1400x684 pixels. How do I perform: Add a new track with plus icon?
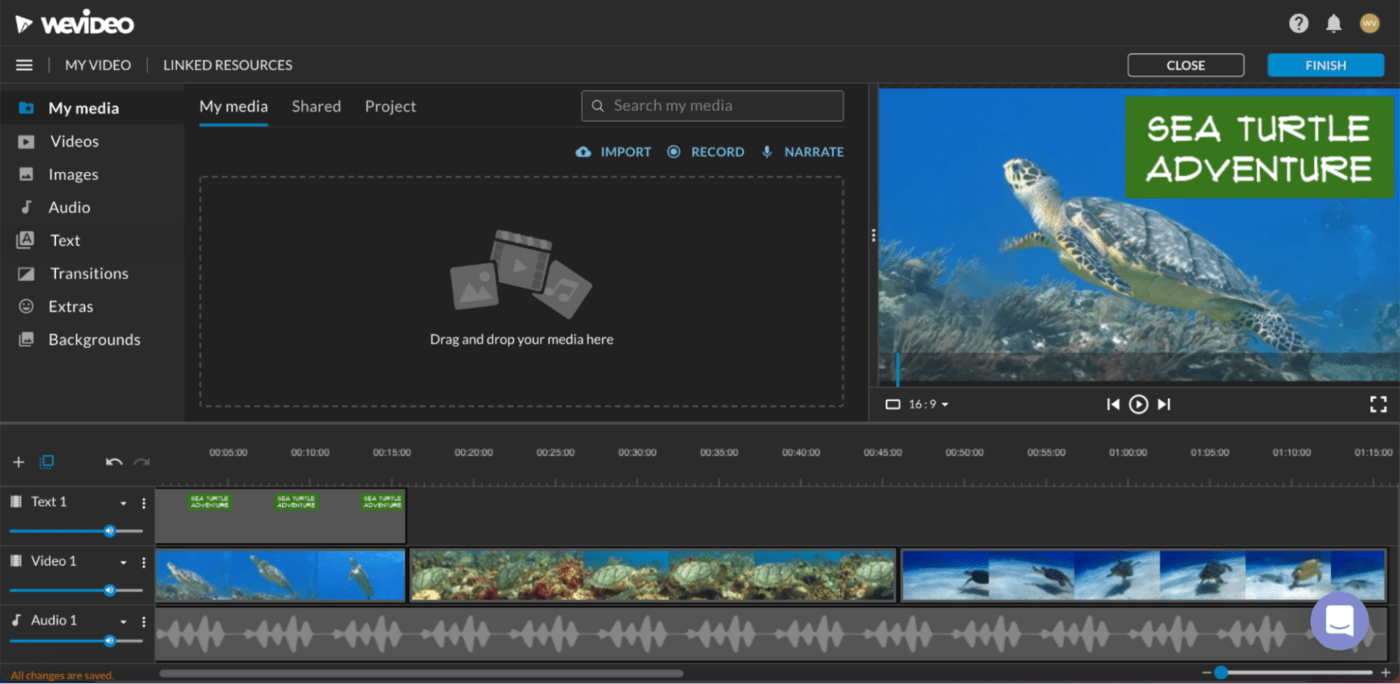pyautogui.click(x=18, y=462)
